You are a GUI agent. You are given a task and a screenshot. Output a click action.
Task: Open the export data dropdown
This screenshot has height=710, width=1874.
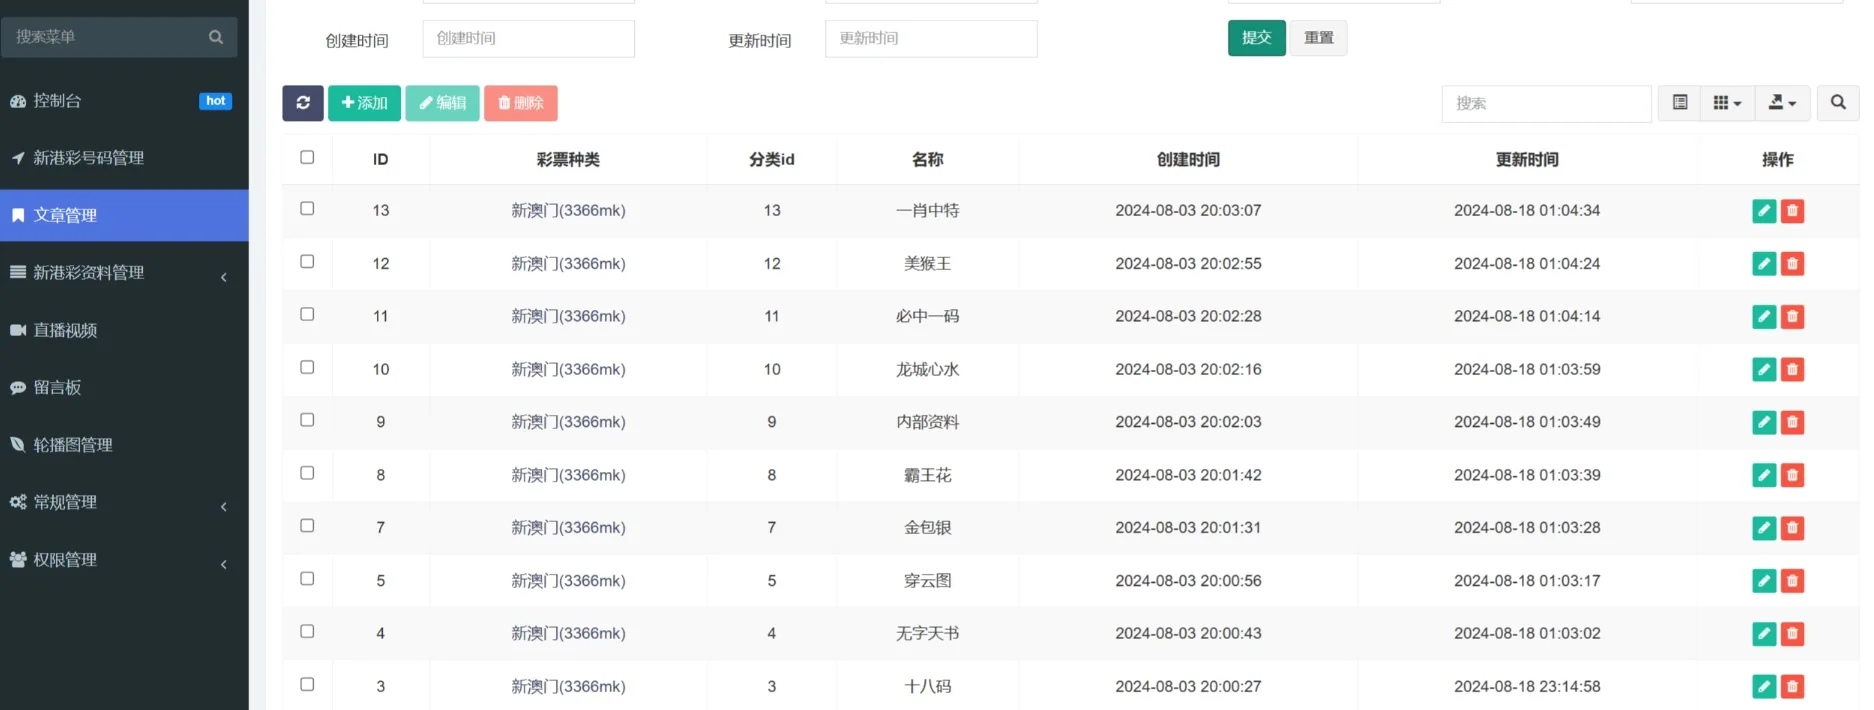point(1782,103)
